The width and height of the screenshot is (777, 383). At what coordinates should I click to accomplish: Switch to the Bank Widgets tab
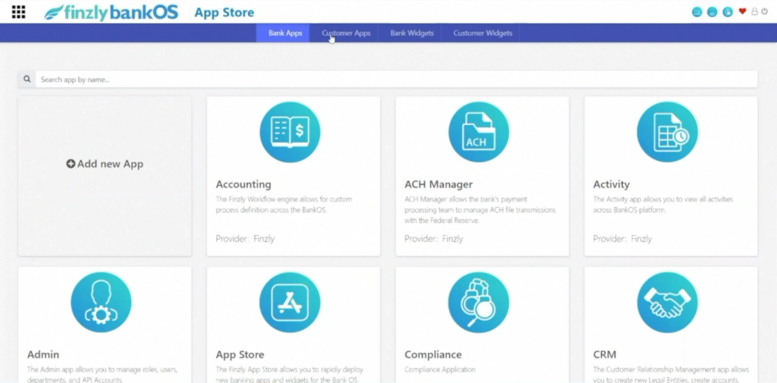click(412, 33)
